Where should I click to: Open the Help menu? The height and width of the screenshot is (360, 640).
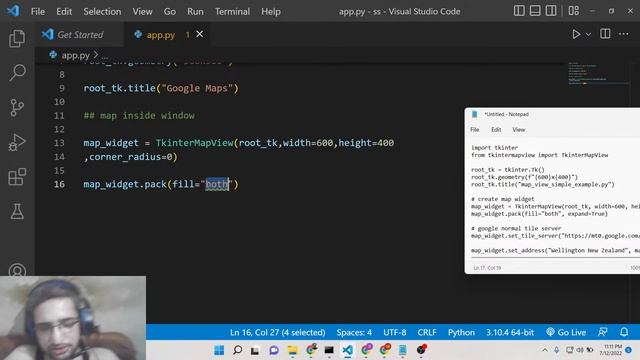[x=271, y=11]
